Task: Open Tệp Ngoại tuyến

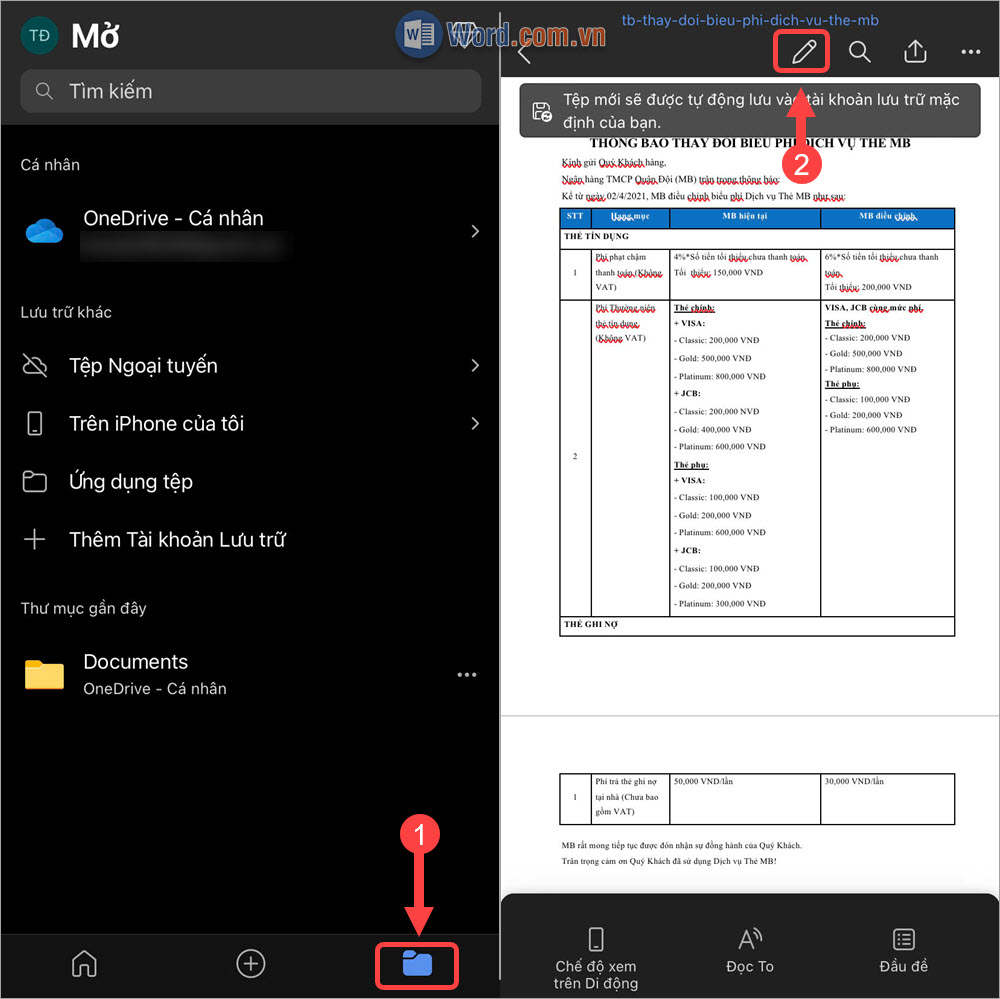Action: click(x=250, y=366)
